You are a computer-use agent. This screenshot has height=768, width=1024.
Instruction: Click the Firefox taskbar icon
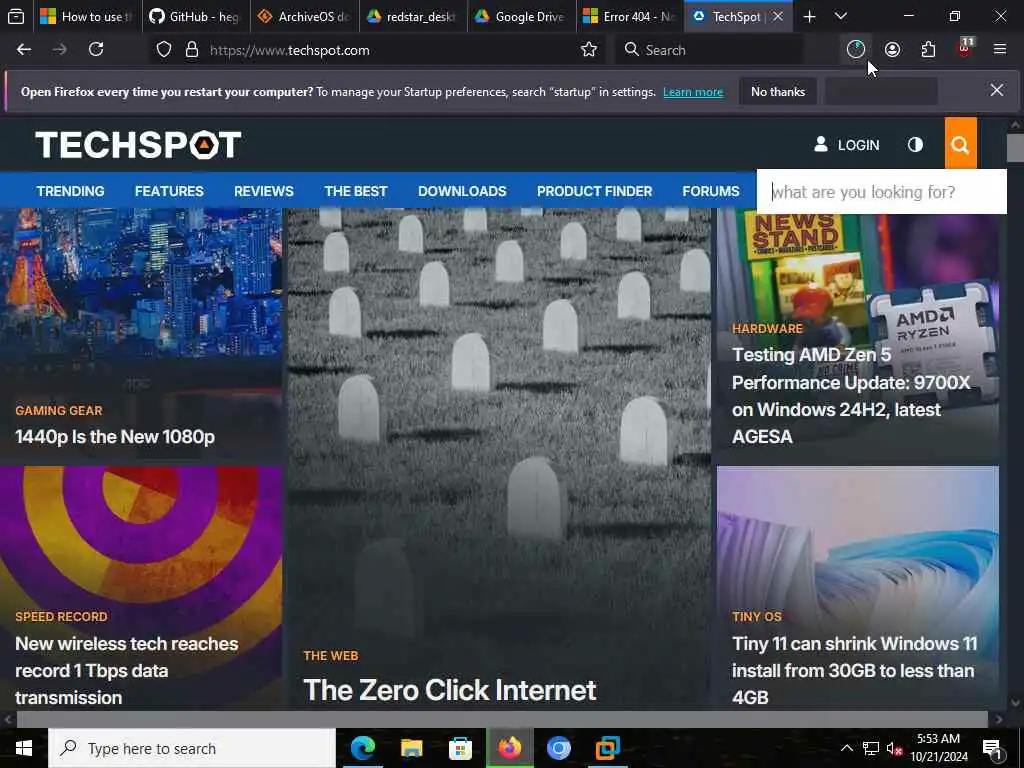[x=509, y=748]
